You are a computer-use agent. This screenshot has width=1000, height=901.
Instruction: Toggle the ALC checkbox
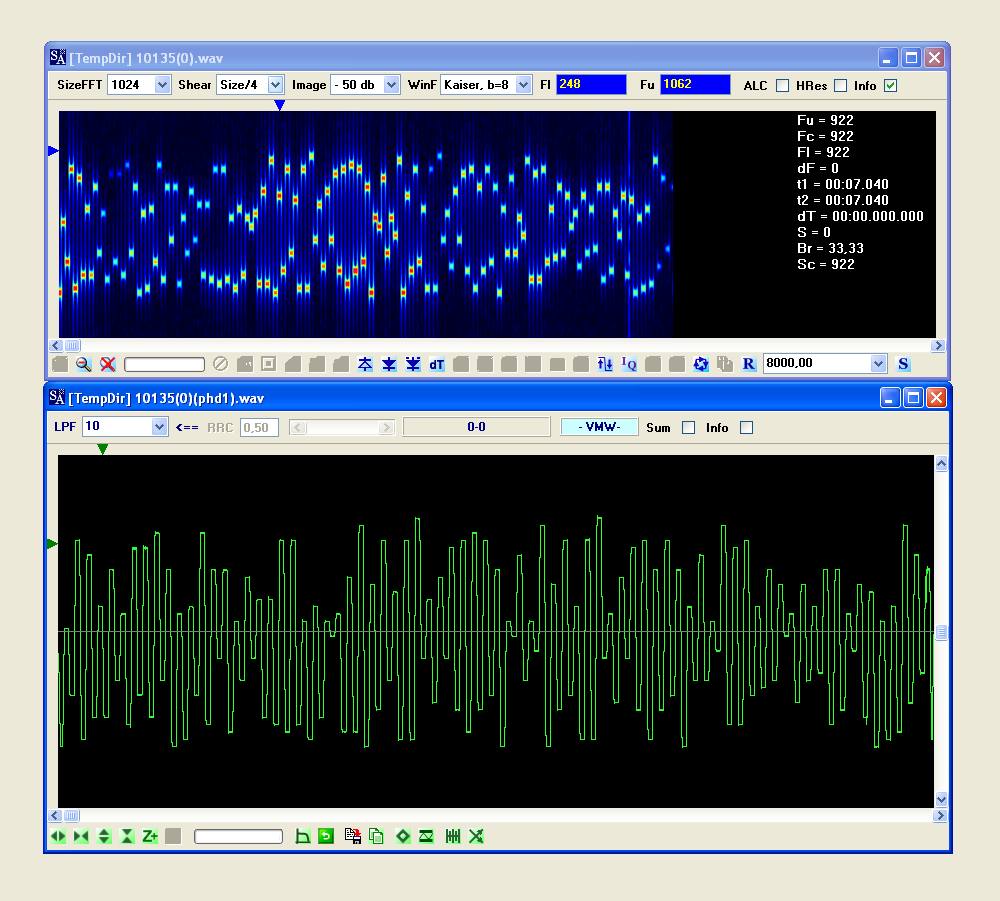[x=783, y=85]
